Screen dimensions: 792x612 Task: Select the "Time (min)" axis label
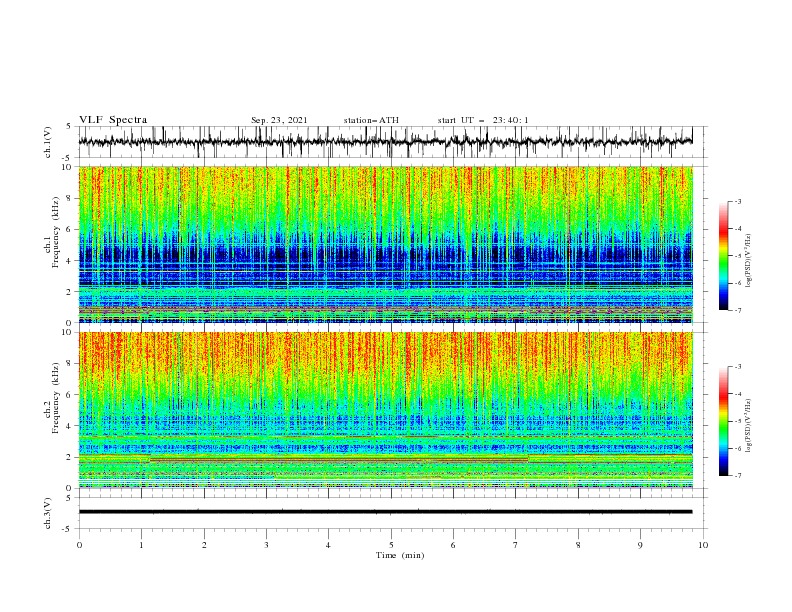[x=400, y=555]
